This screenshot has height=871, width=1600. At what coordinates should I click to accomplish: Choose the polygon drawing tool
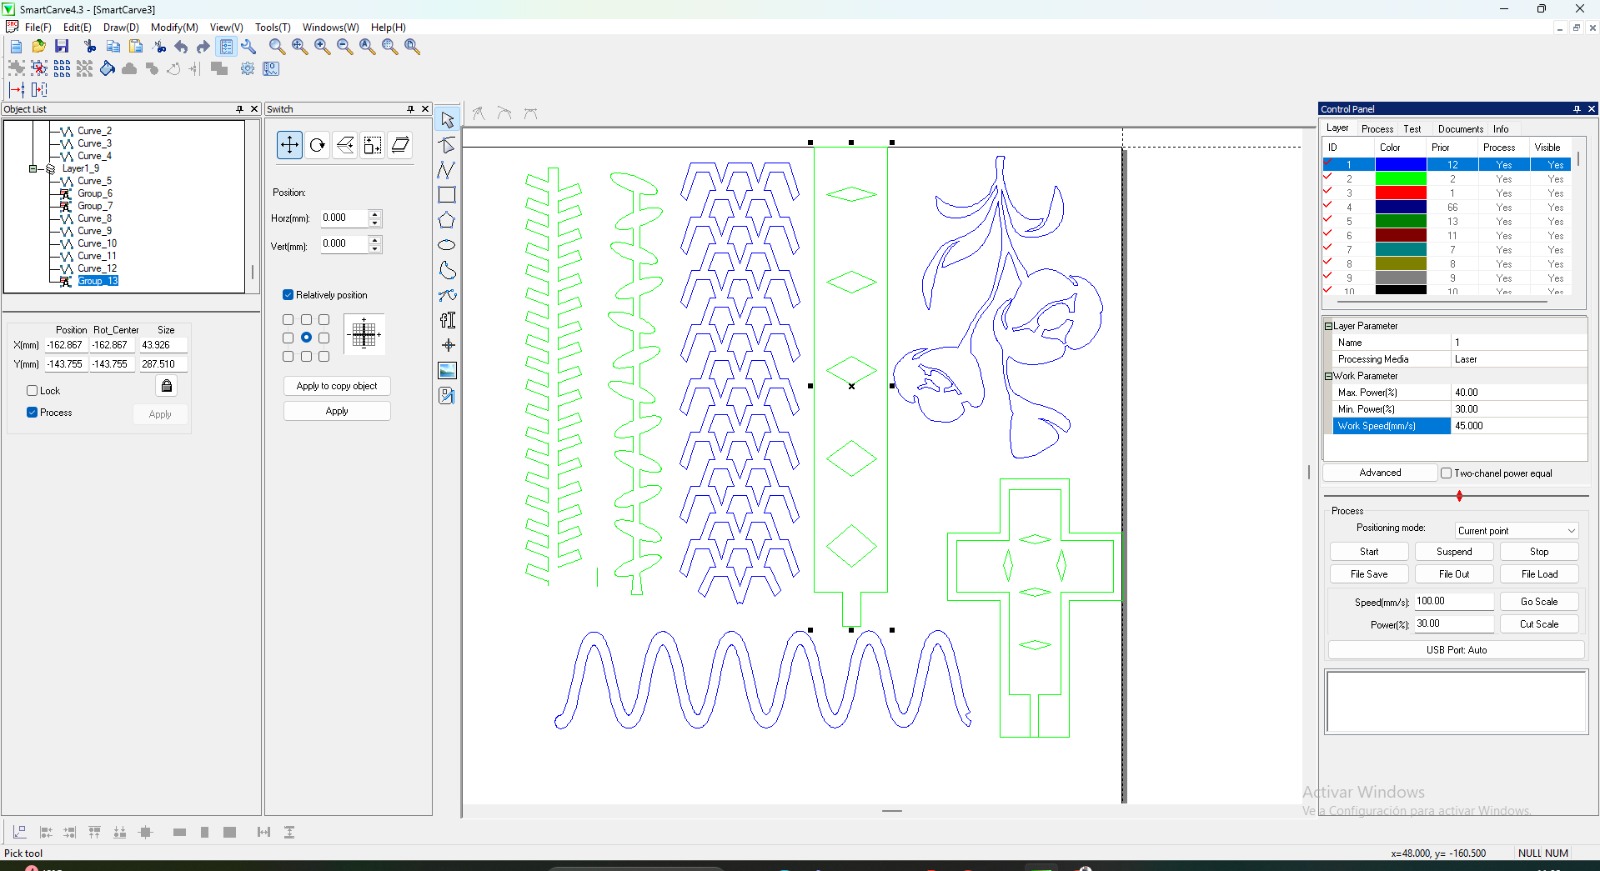447,220
